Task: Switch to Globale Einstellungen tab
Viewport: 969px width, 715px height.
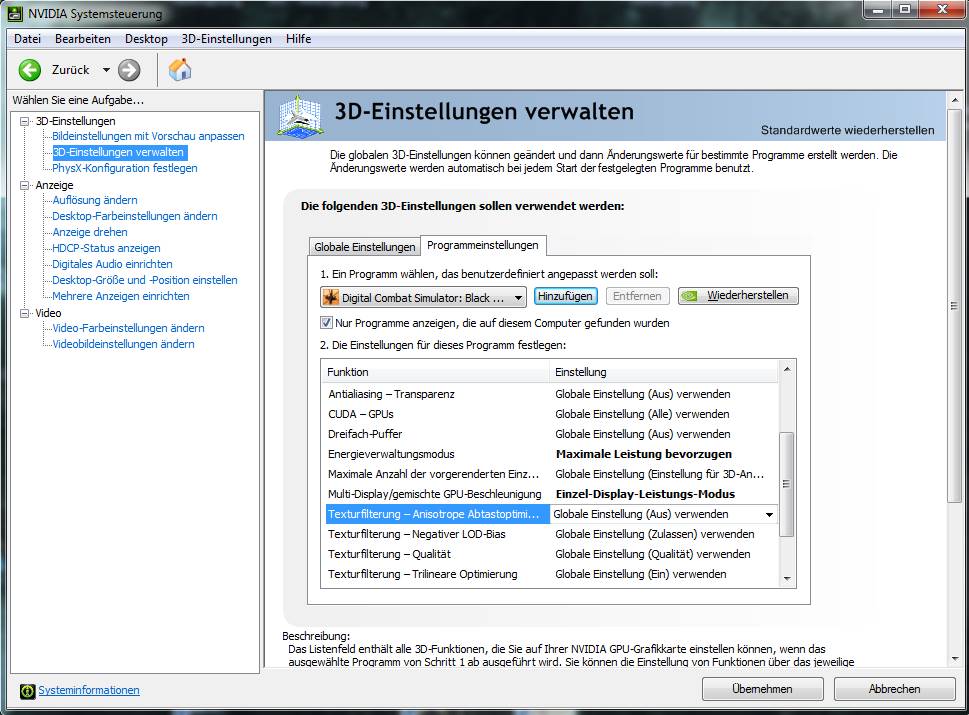Action: (x=365, y=247)
